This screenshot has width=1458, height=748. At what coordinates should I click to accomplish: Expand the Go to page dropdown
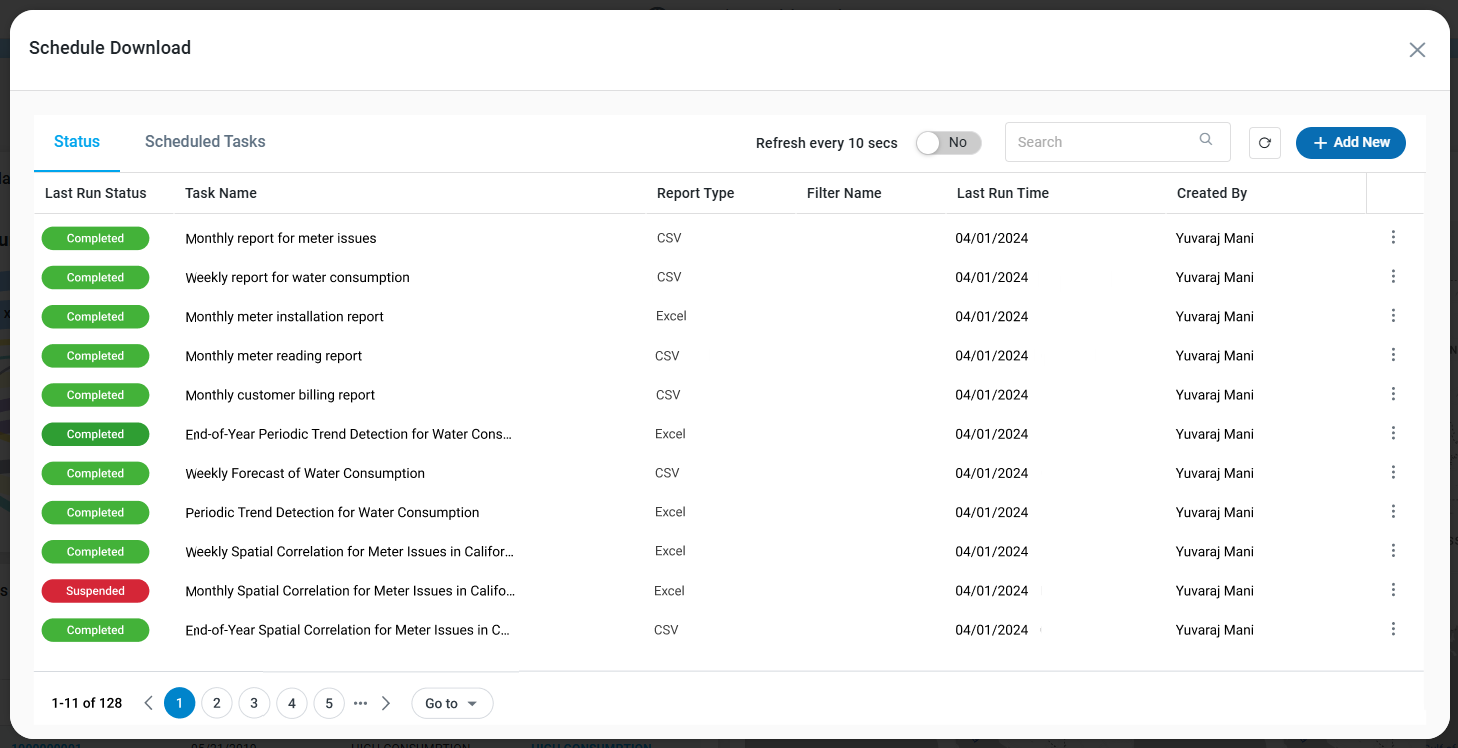tap(452, 703)
